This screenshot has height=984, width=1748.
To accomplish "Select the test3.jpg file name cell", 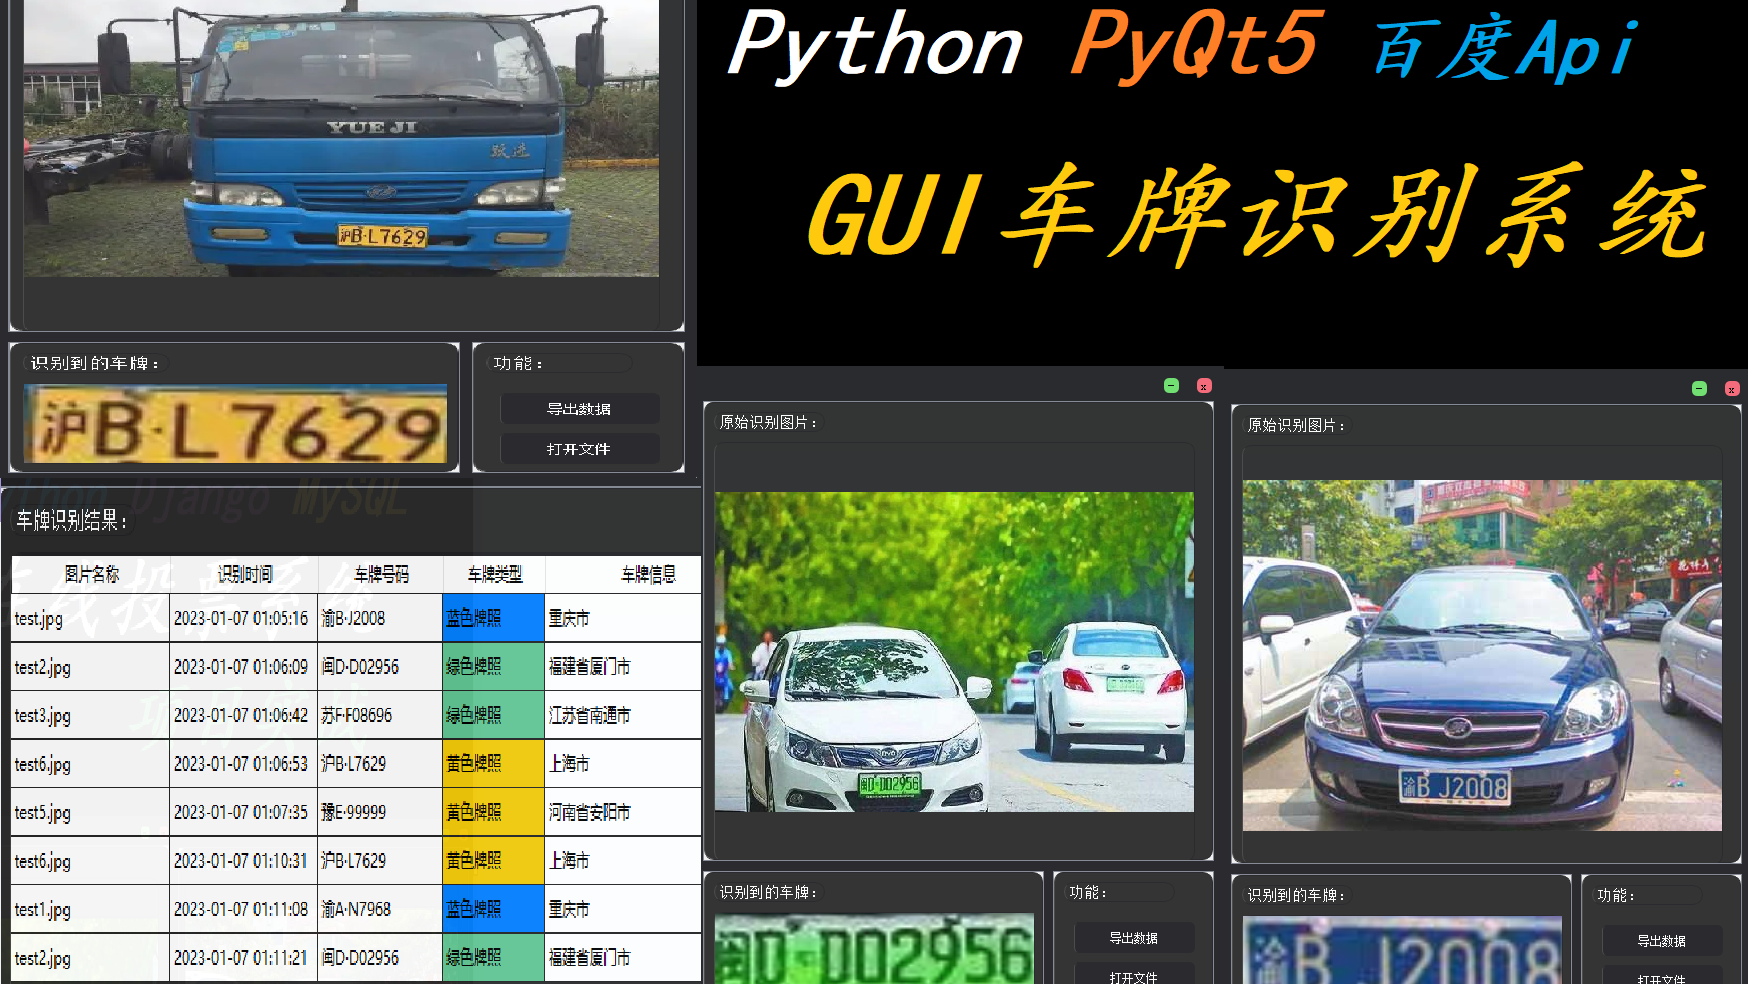I will point(90,715).
